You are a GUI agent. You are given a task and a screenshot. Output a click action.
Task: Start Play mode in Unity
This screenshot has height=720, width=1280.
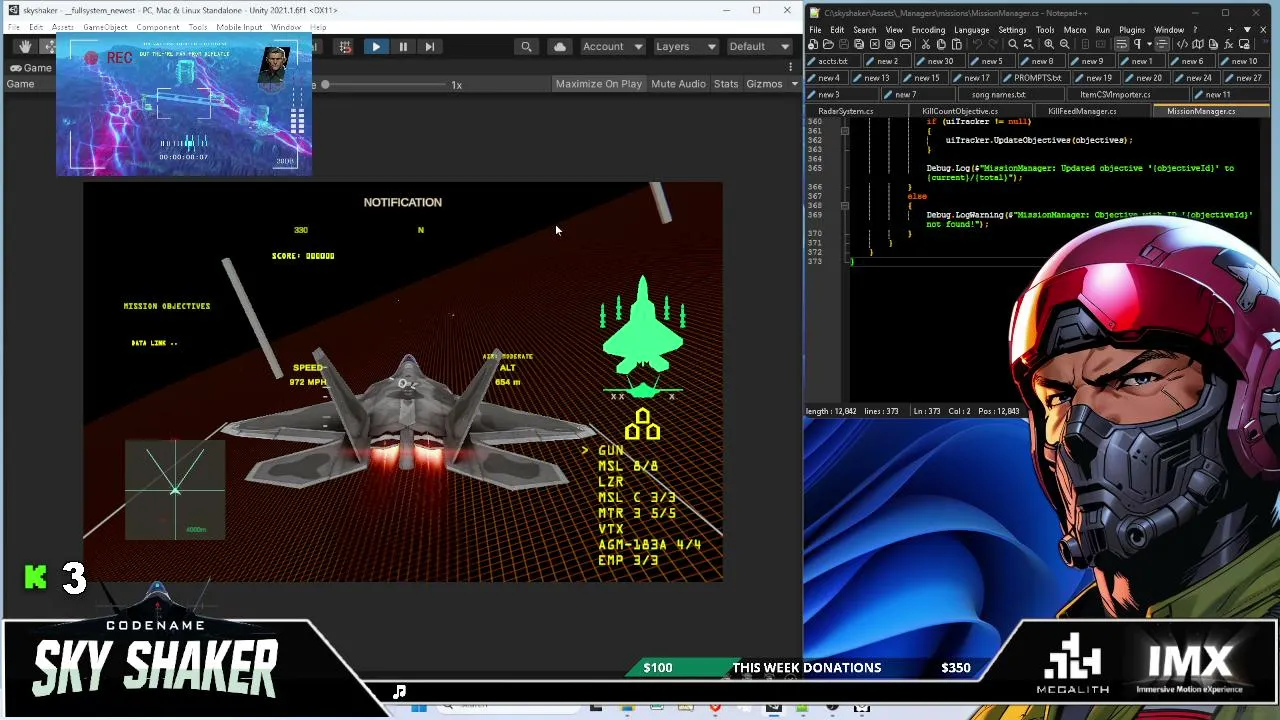coord(375,46)
